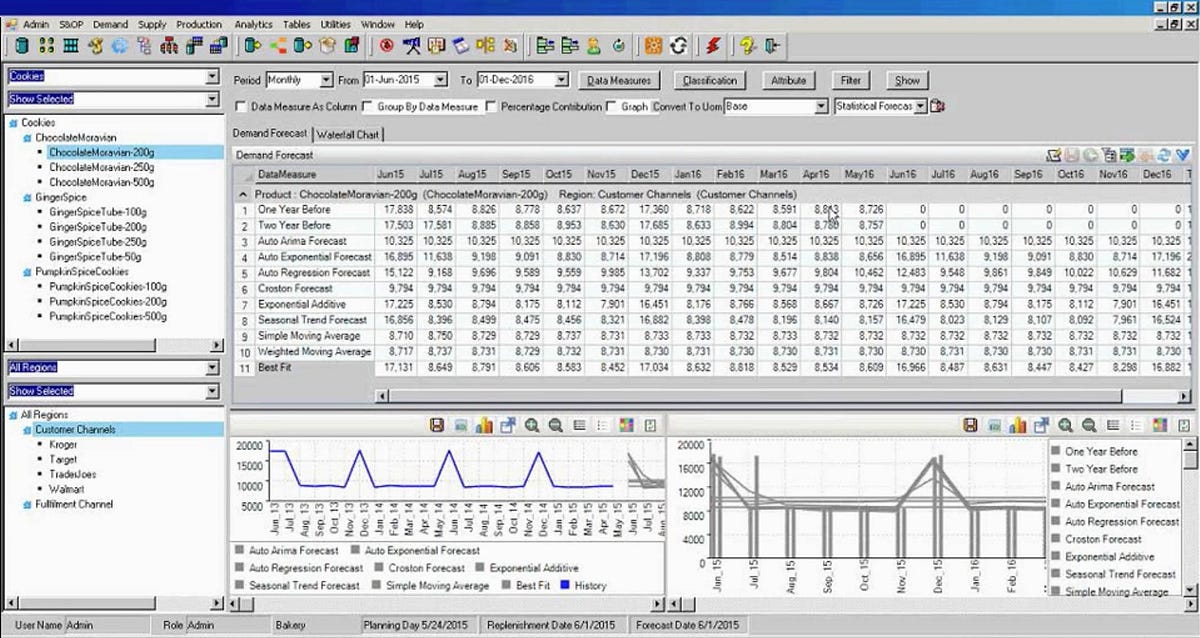Open the Statistical Forecast dropdown
The height and width of the screenshot is (638, 1200).
(x=920, y=106)
